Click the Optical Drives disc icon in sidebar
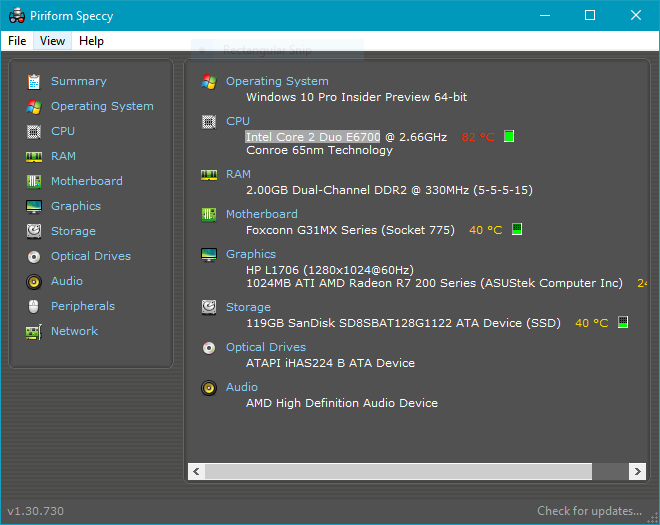660x525 pixels. [34, 256]
